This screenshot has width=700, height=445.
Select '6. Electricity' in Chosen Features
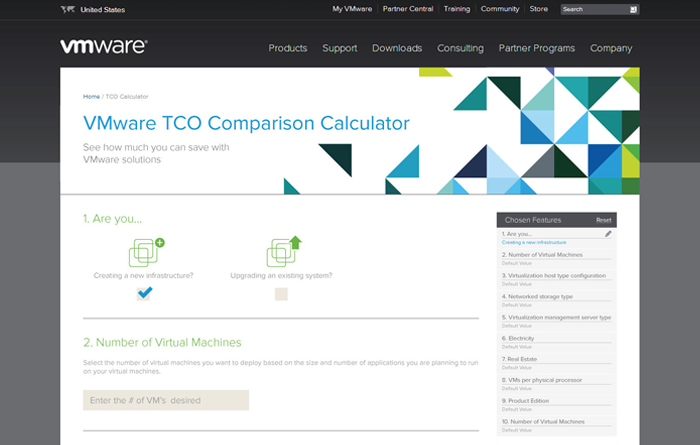(518, 338)
